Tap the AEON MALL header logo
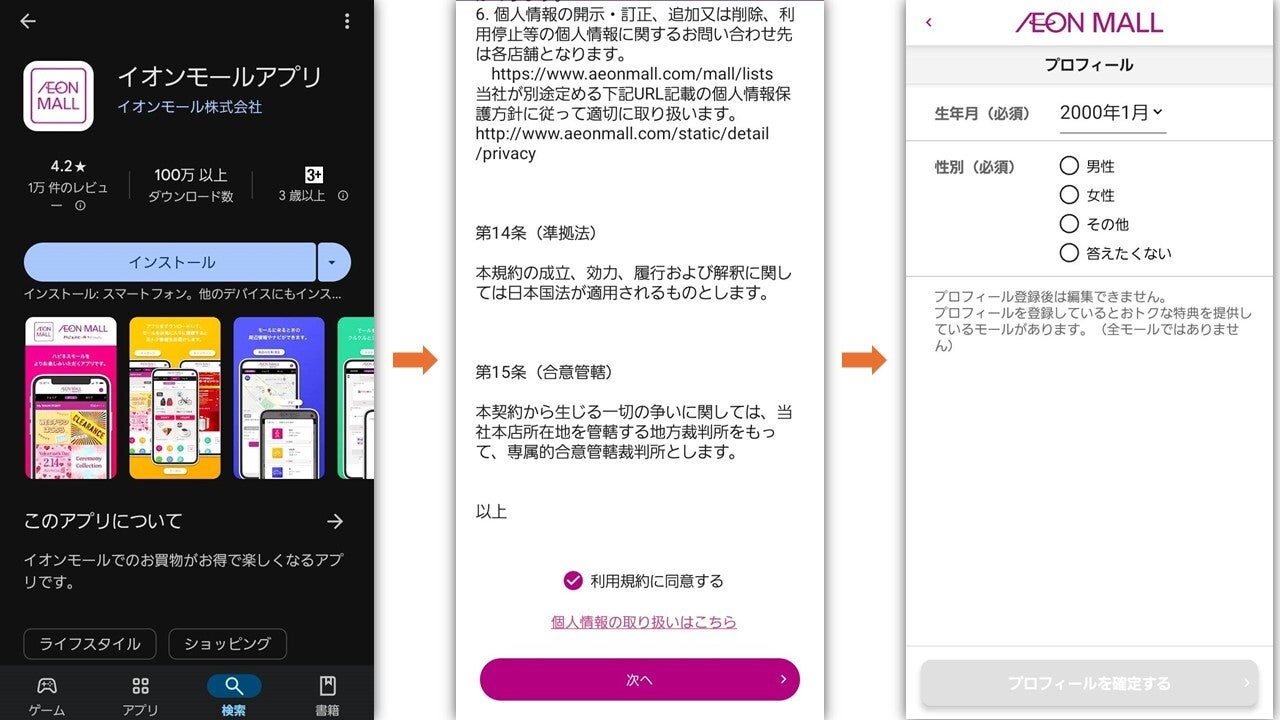This screenshot has width=1280, height=720. click(x=1089, y=22)
